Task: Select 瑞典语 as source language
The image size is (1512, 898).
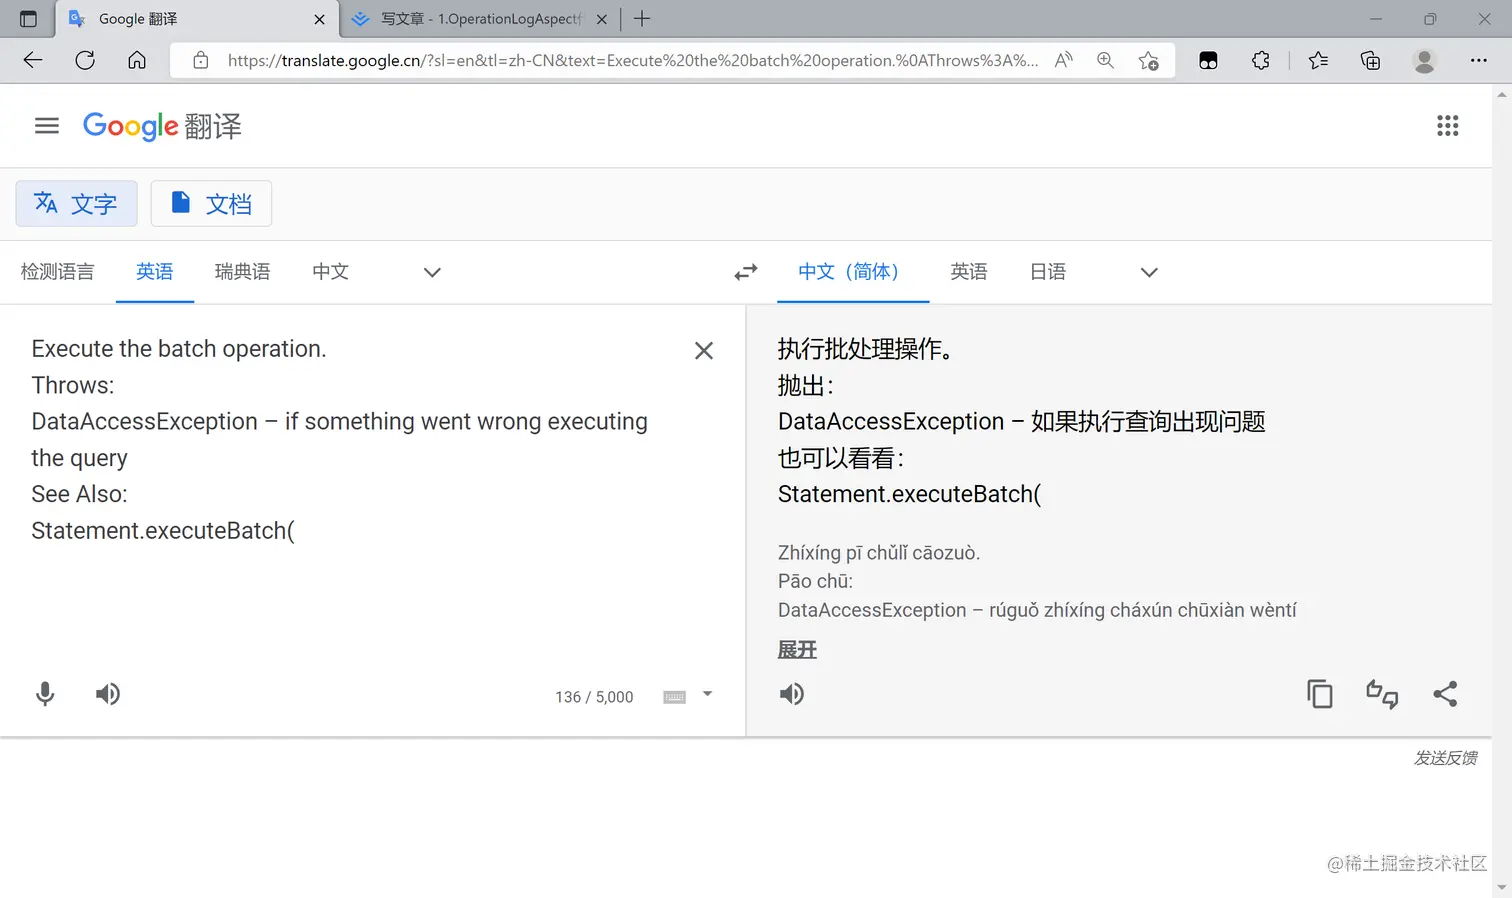Action: (x=242, y=272)
